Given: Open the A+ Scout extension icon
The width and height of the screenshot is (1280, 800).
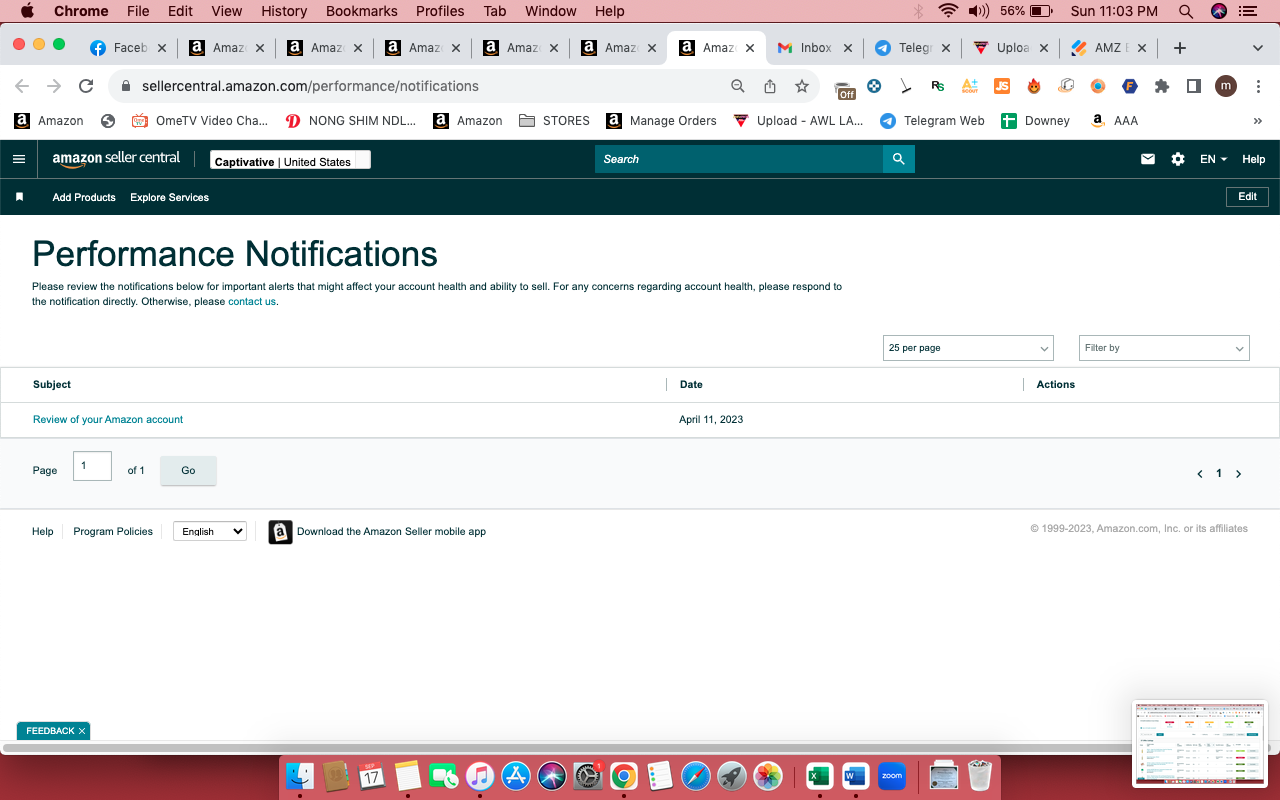Looking at the screenshot, I should (x=970, y=86).
